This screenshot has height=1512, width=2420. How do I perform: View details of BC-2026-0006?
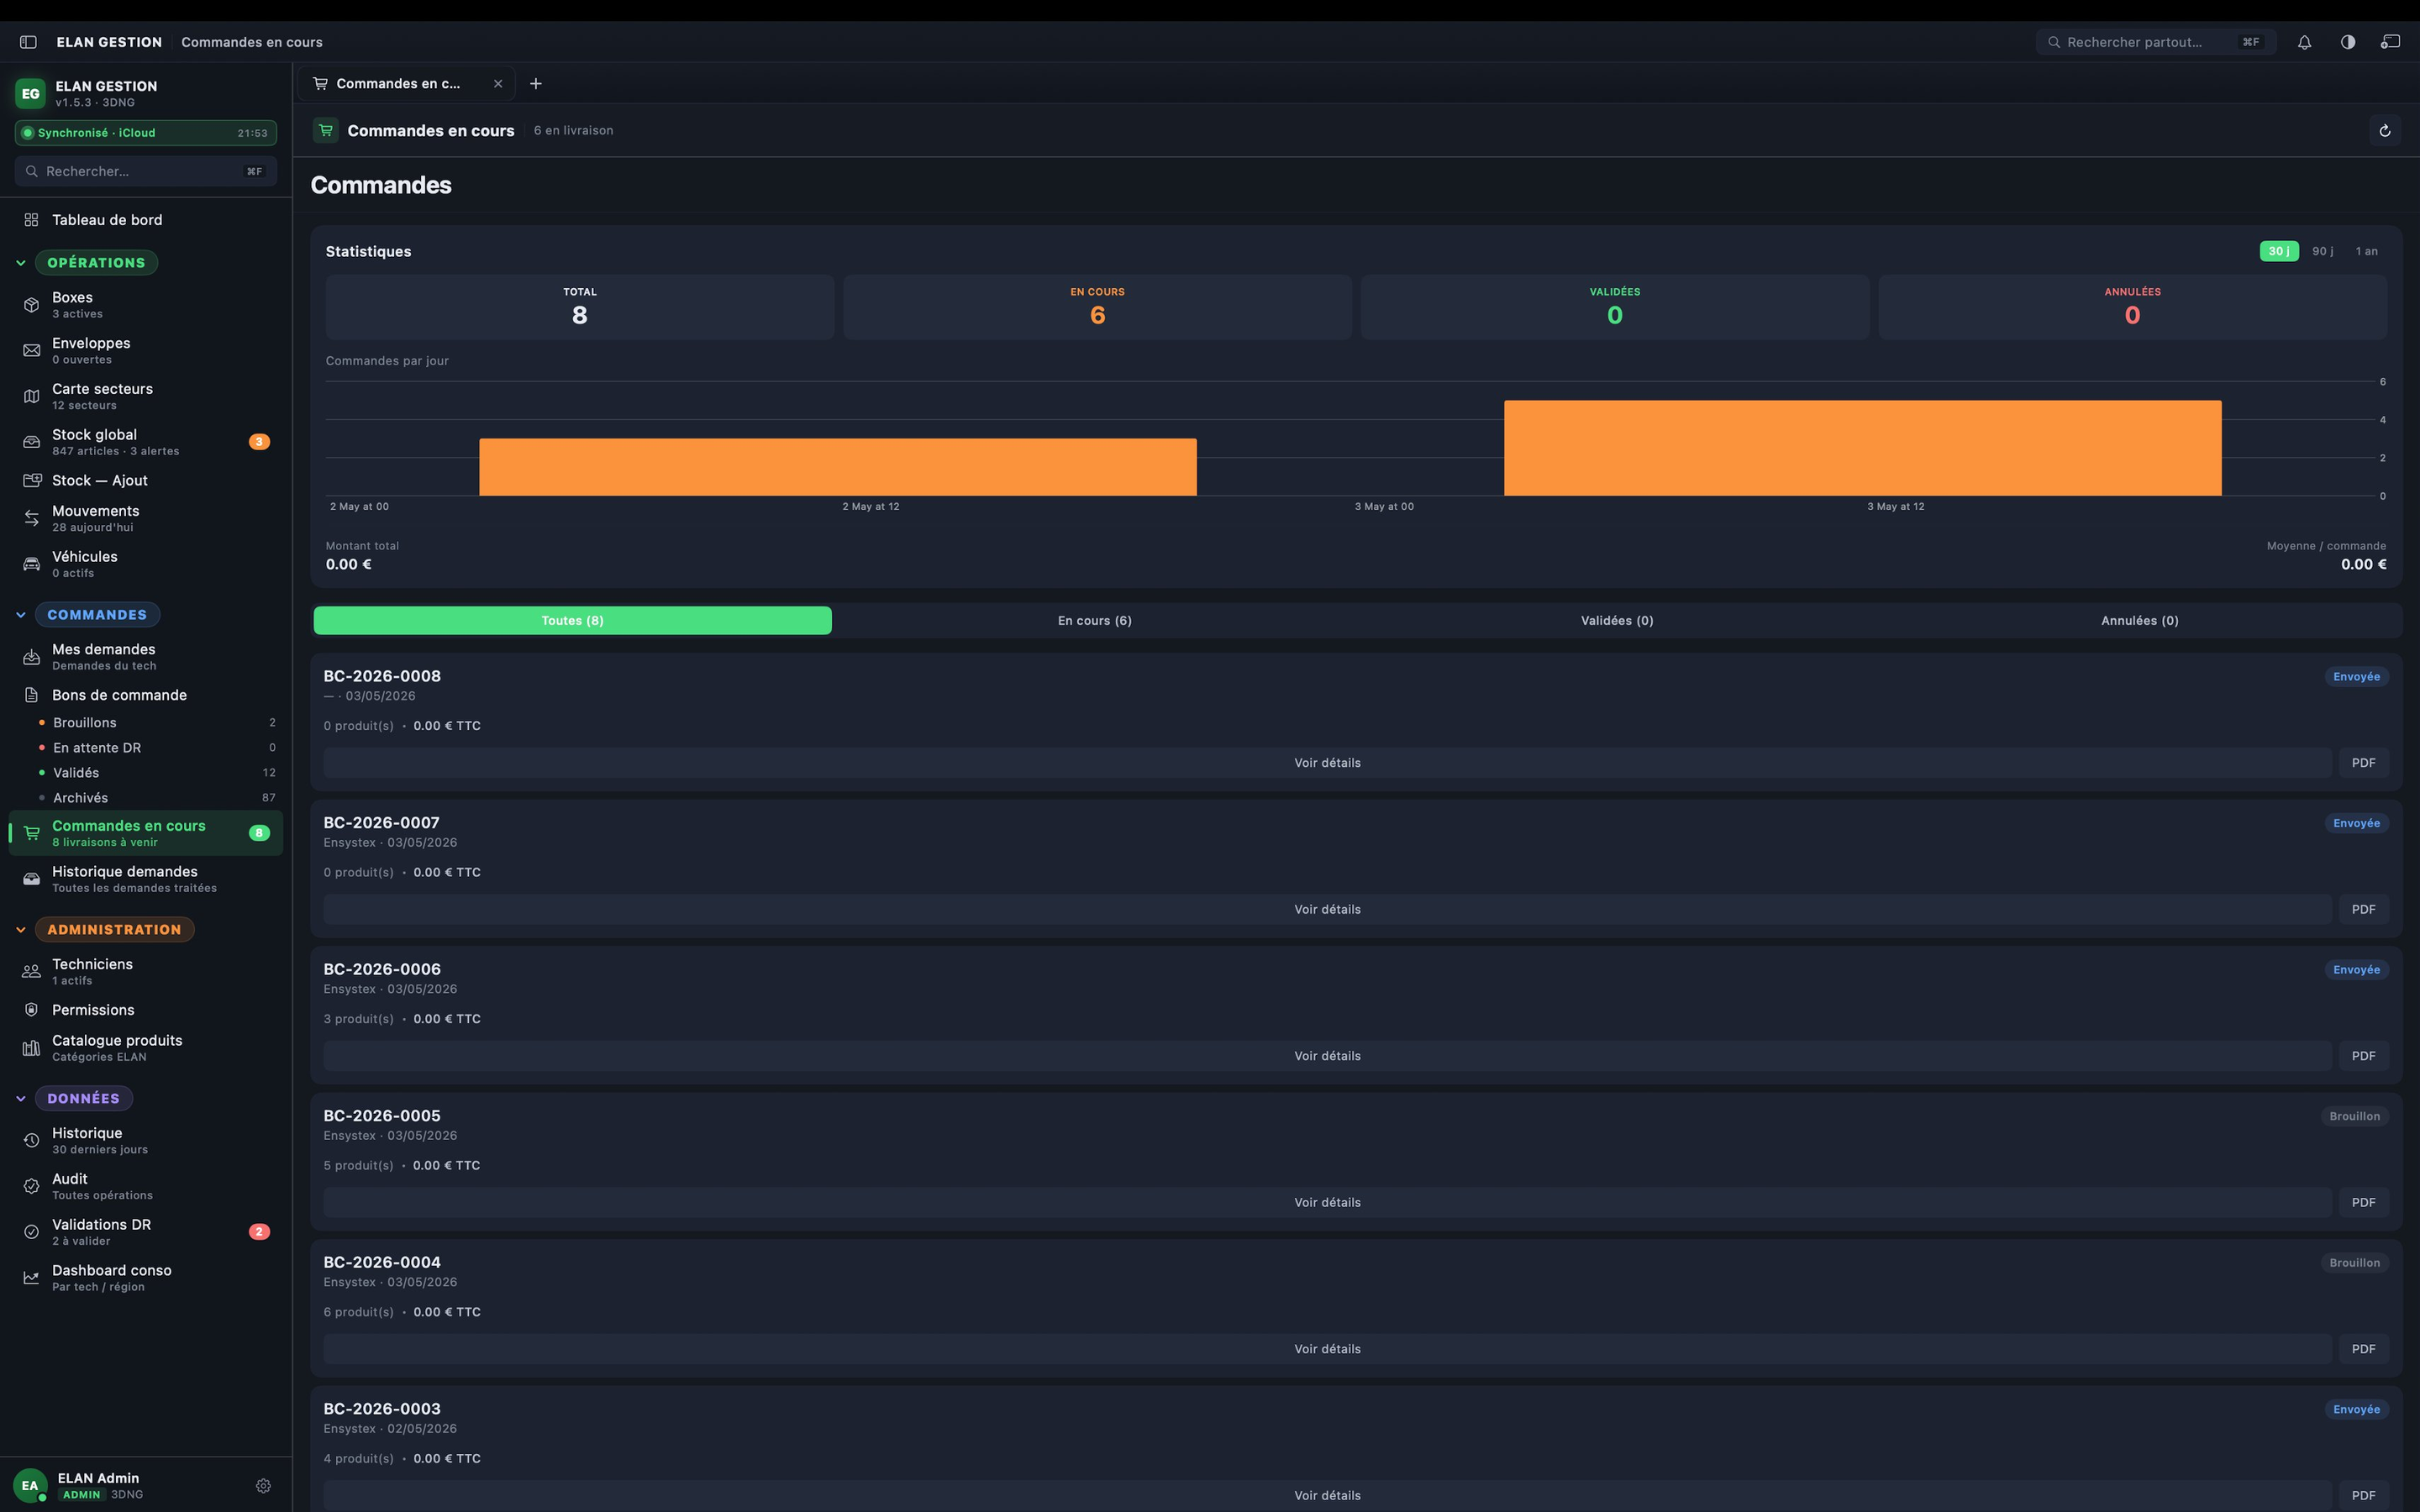(1327, 1056)
